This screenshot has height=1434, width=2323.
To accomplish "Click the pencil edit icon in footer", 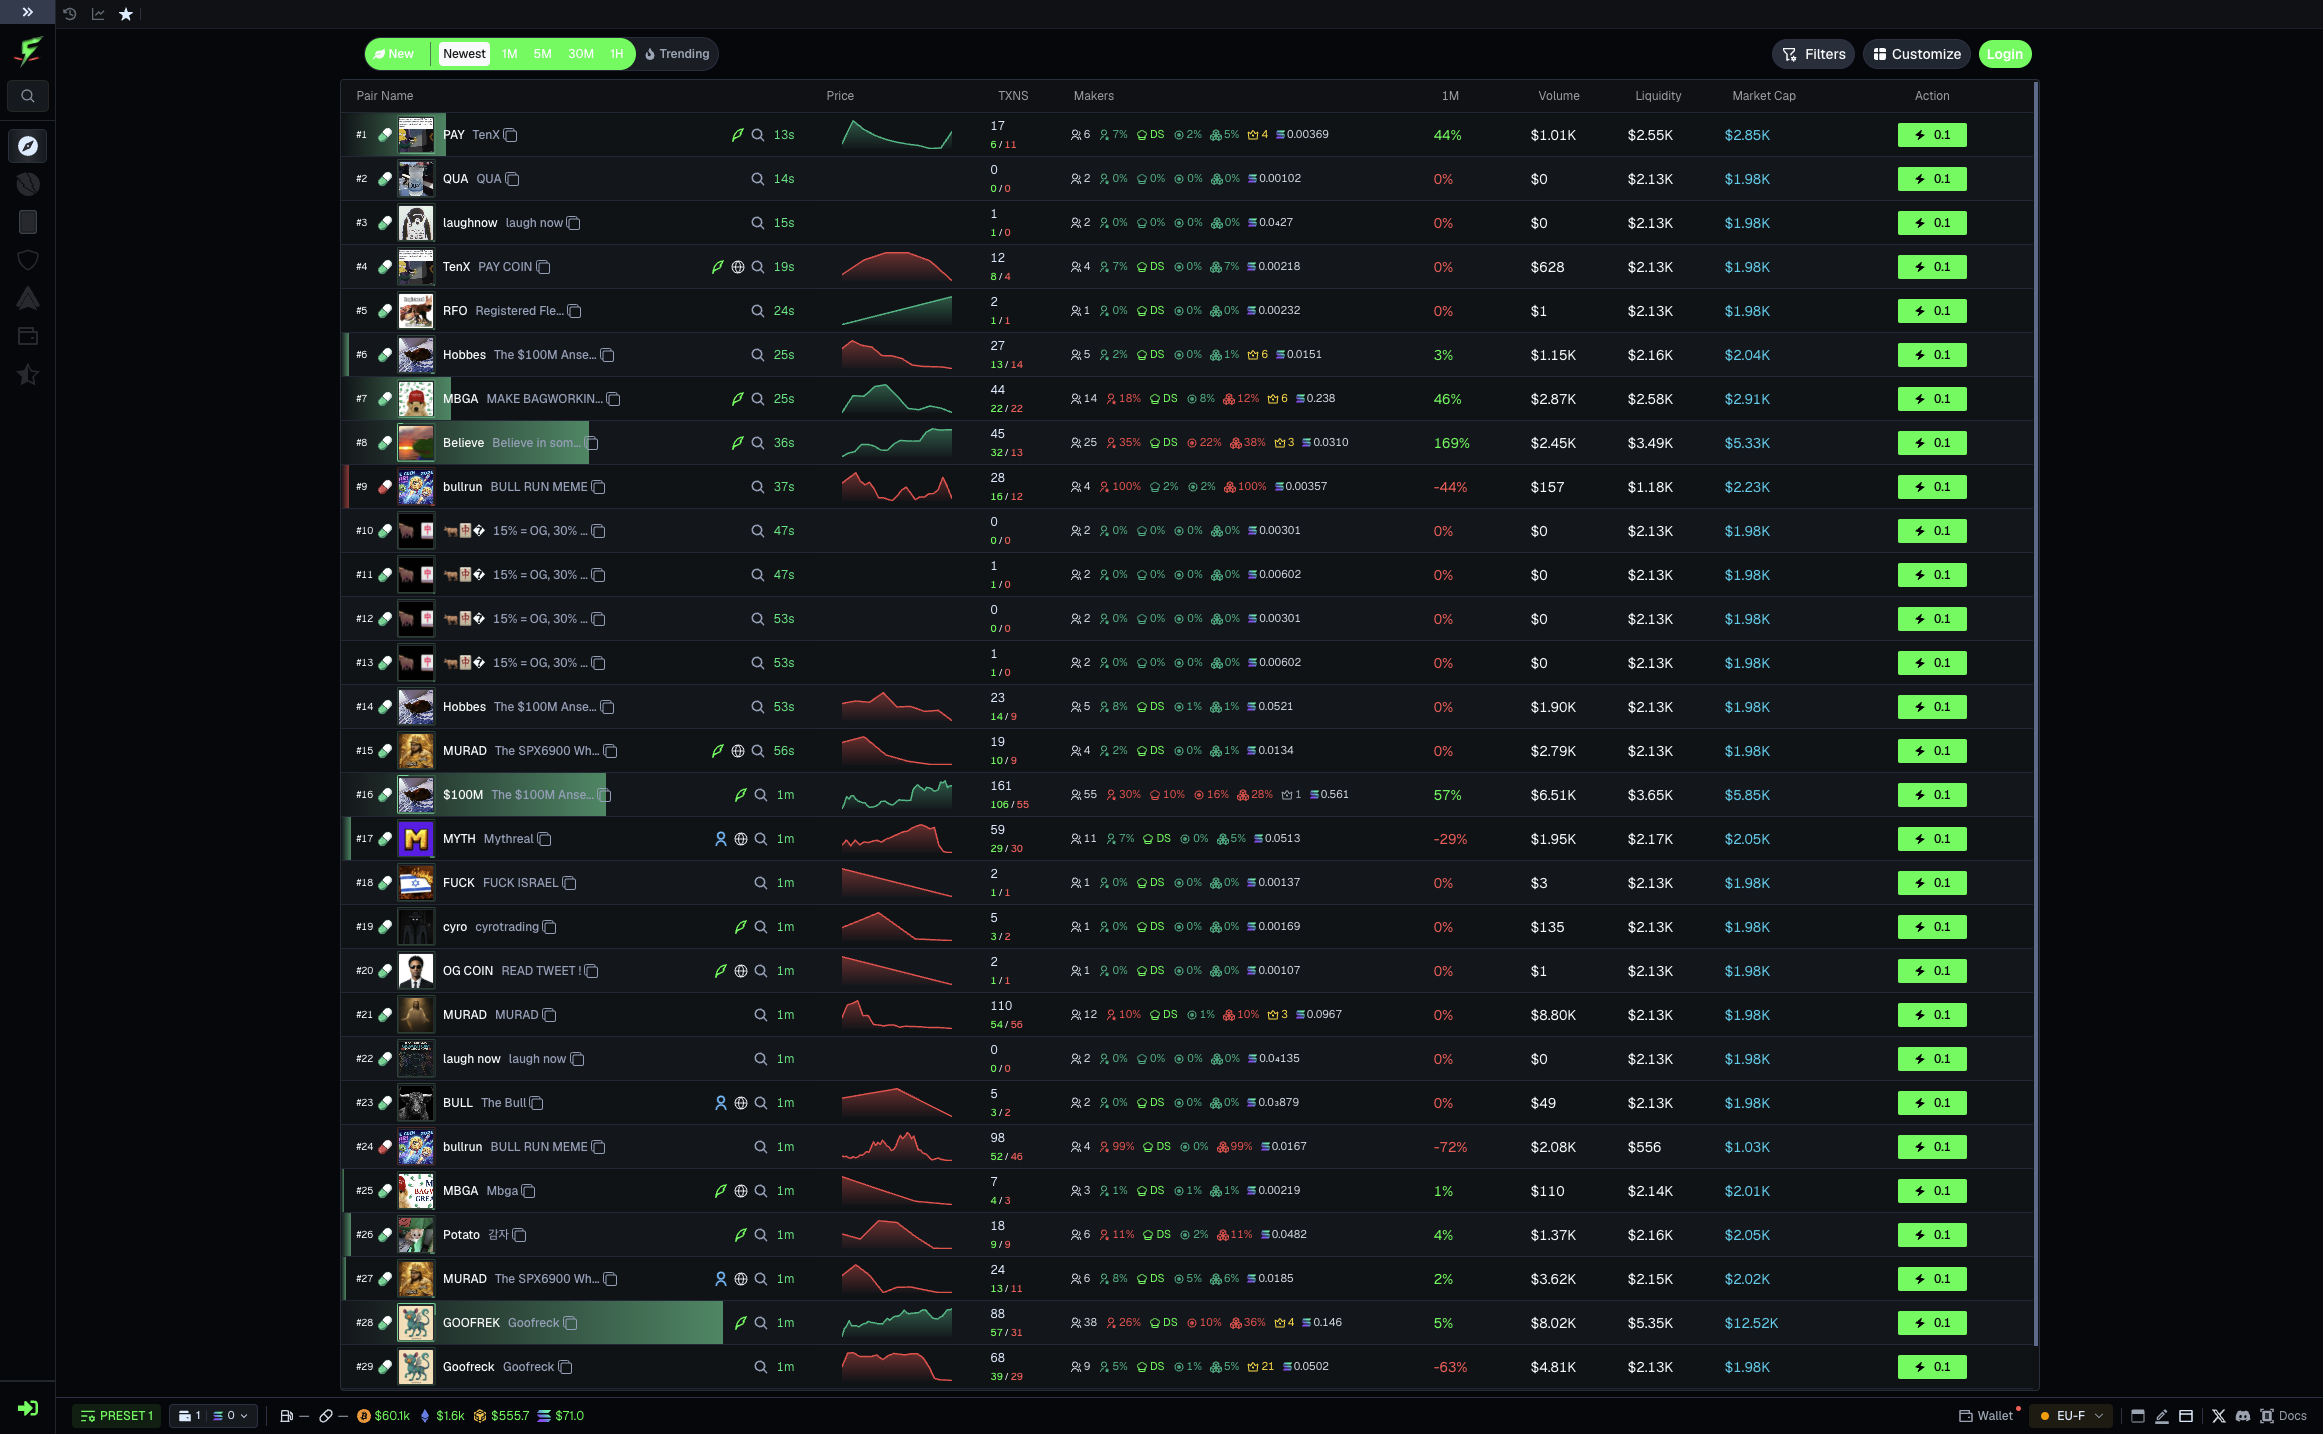I will 2161,1416.
